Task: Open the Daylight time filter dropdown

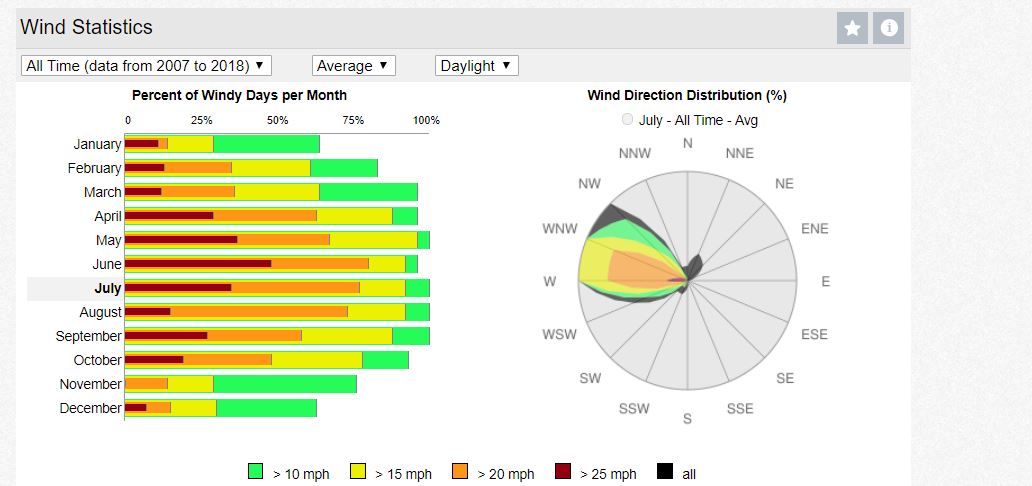Action: coord(477,66)
